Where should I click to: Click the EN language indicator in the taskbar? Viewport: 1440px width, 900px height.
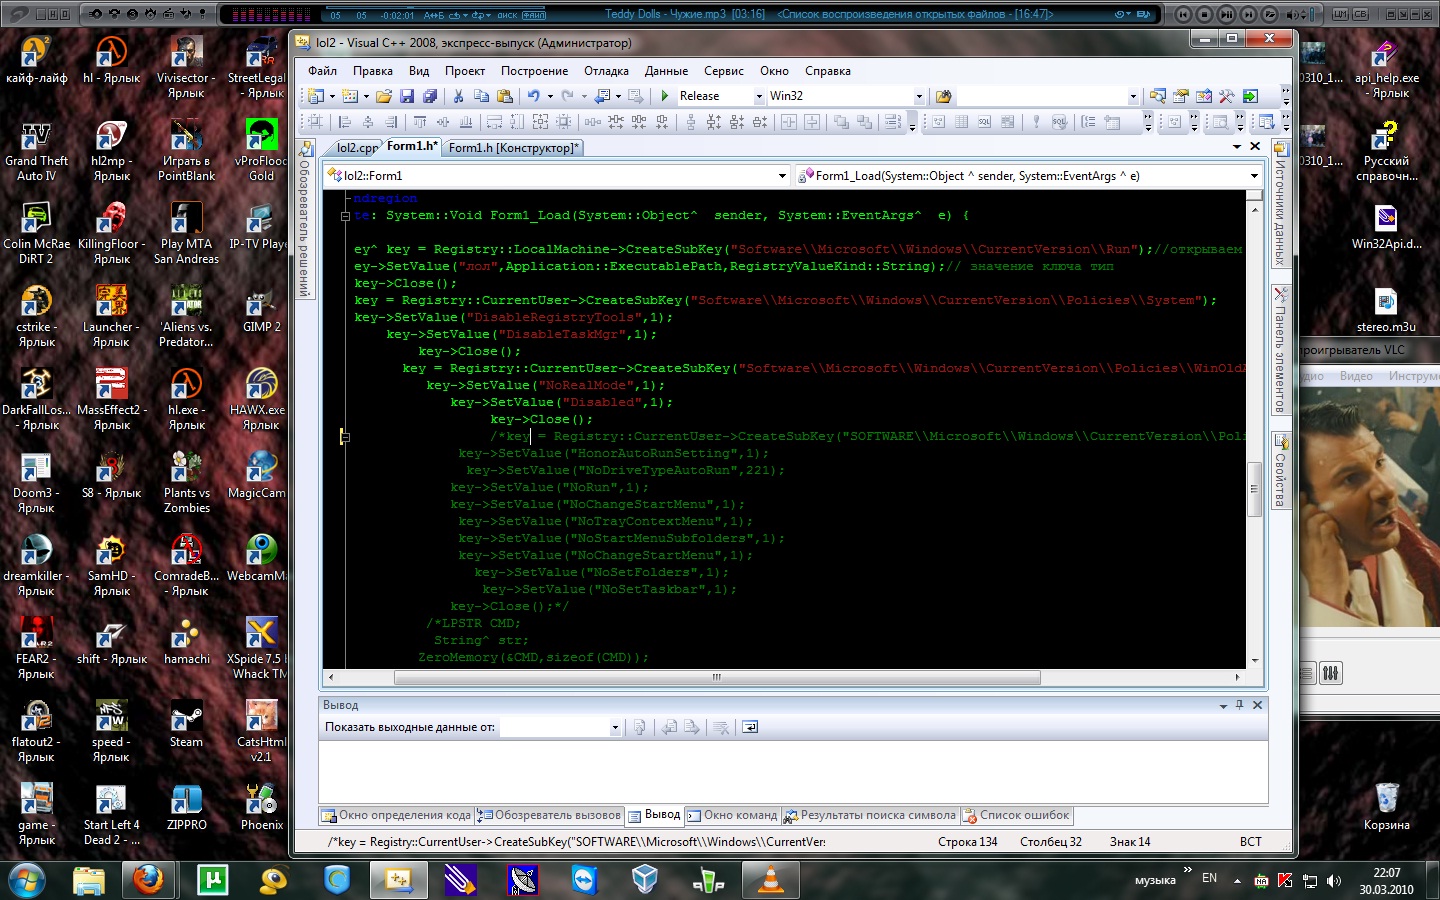pyautogui.click(x=1209, y=879)
